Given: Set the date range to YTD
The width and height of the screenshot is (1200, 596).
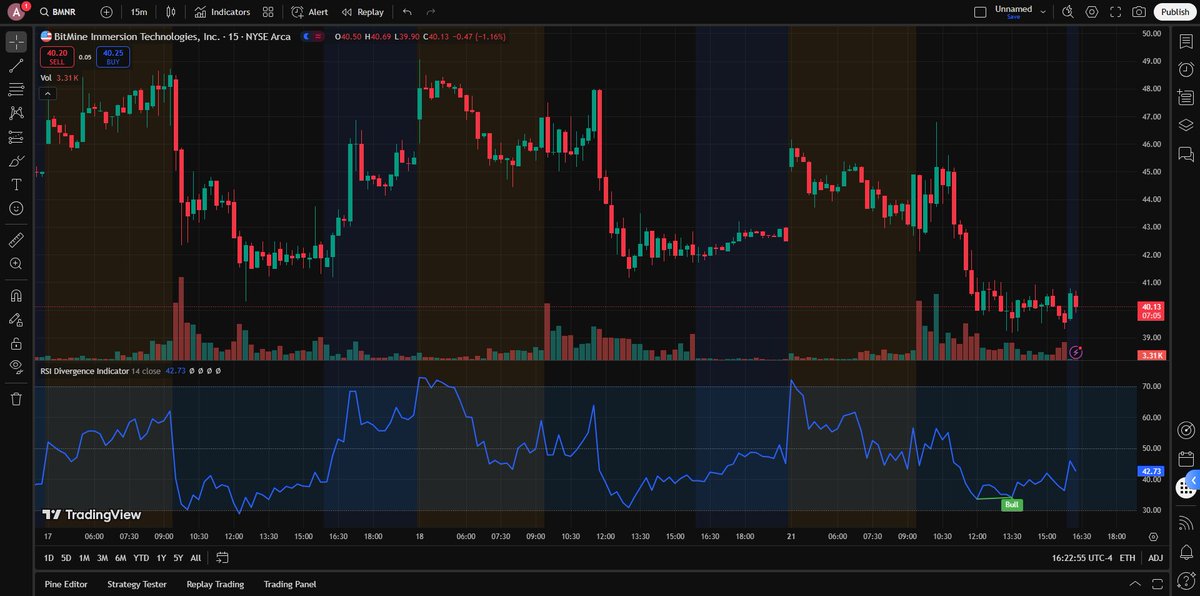Looking at the screenshot, I should (x=141, y=558).
